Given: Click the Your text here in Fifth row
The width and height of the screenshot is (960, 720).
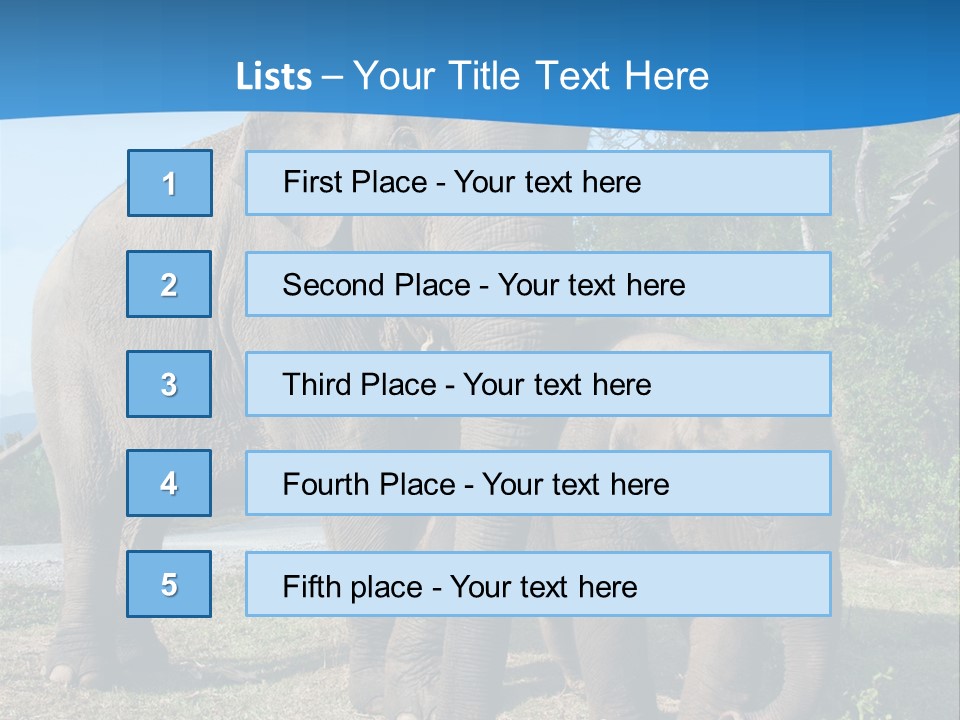Looking at the screenshot, I should 544,587.
